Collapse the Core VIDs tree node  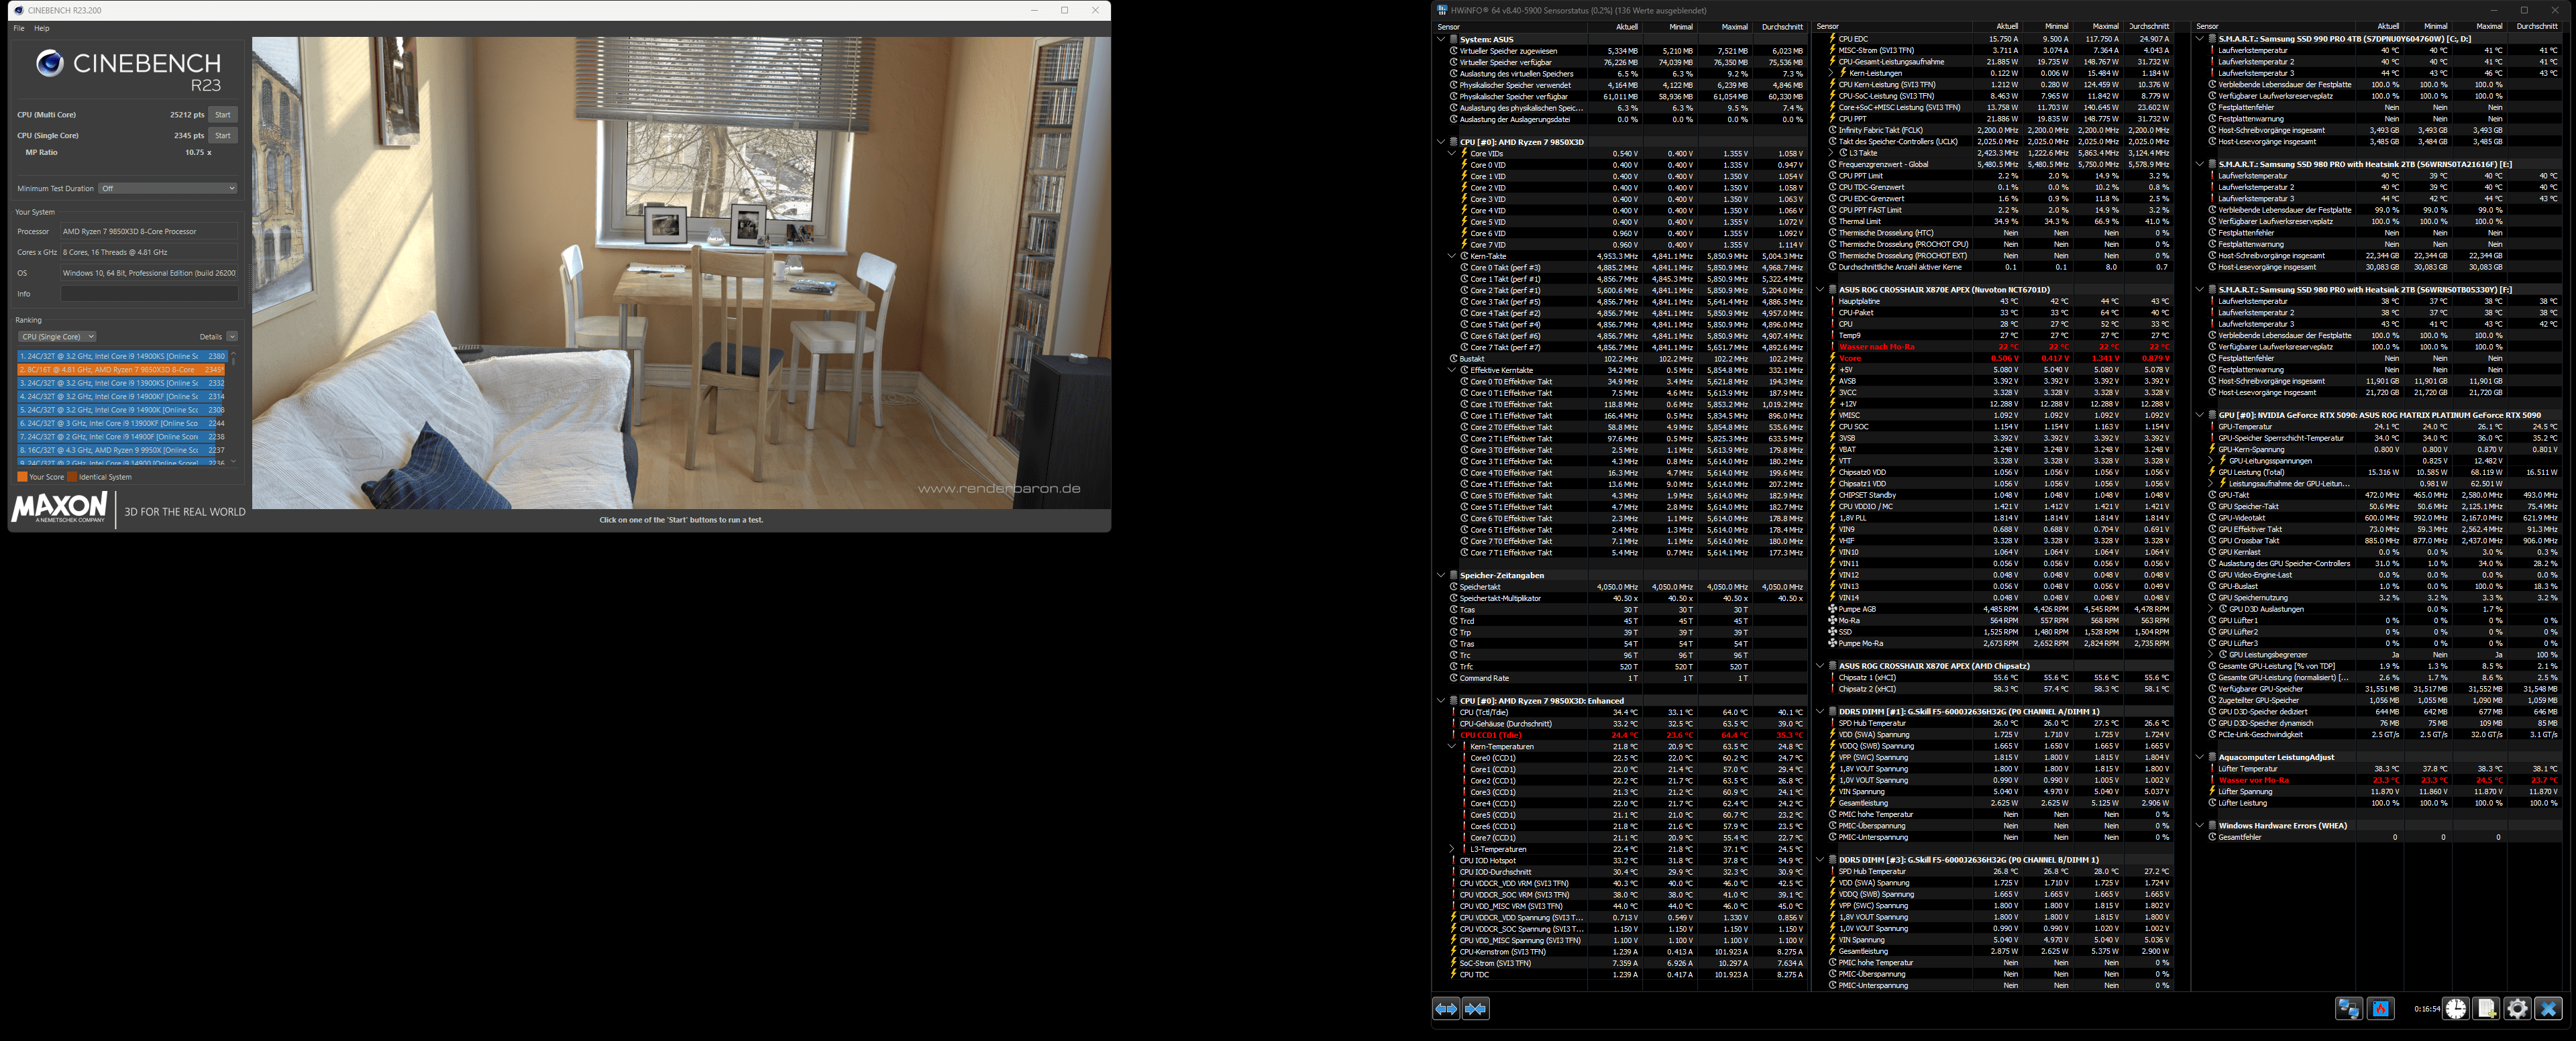1452,154
